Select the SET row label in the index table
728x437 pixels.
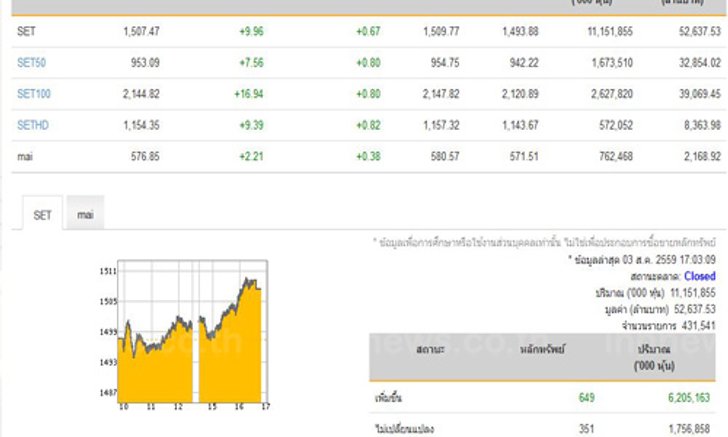pyautogui.click(x=26, y=31)
